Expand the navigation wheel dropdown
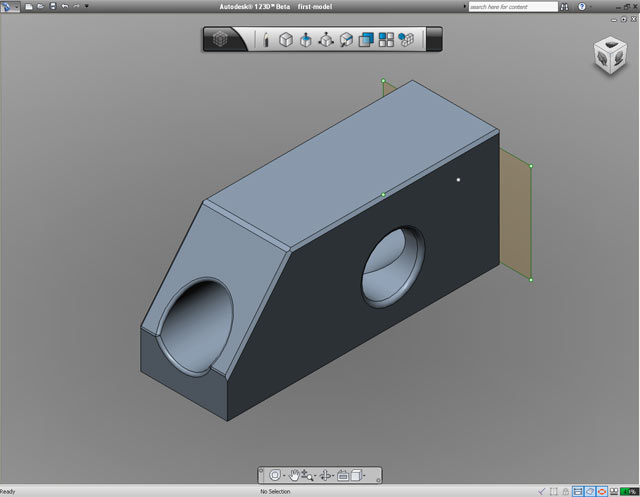The width and height of the screenshot is (640, 497). click(284, 476)
